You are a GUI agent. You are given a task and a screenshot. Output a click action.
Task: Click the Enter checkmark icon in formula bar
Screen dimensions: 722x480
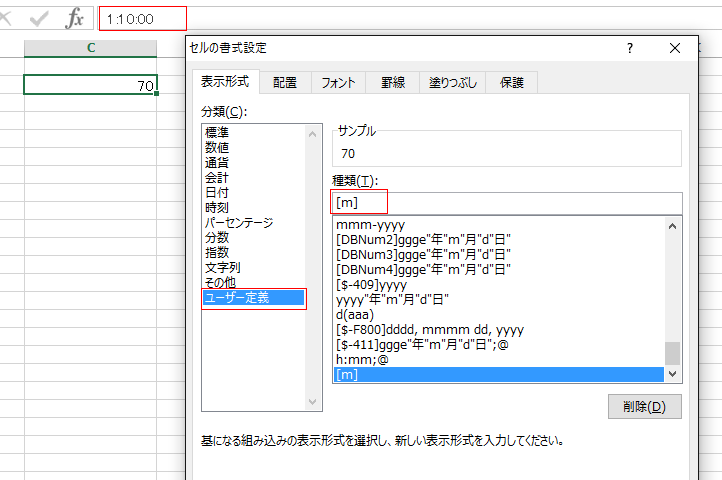click(x=40, y=19)
